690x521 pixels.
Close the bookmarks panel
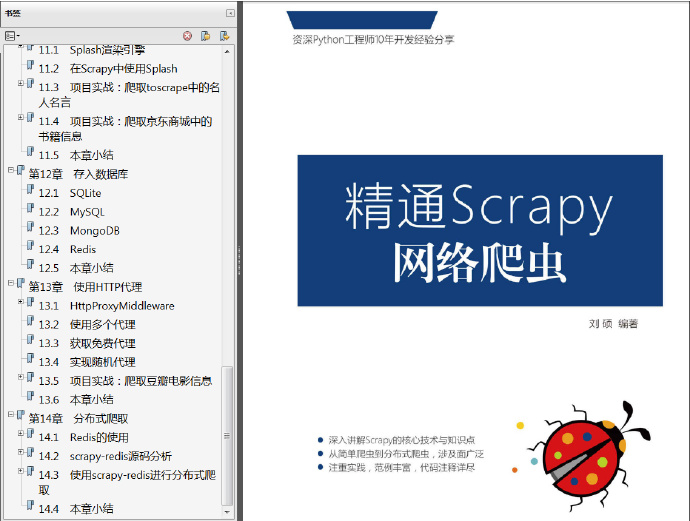pos(230,13)
